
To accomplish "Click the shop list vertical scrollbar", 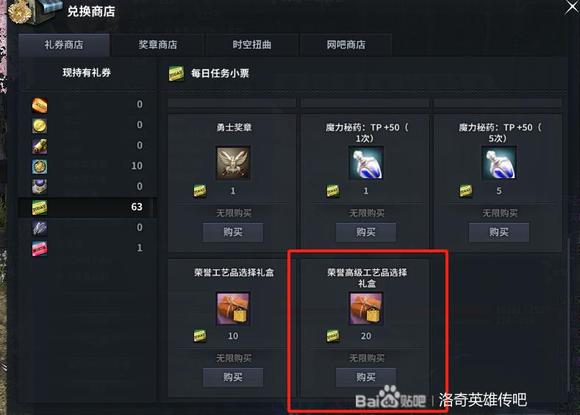I will click(x=569, y=314).
